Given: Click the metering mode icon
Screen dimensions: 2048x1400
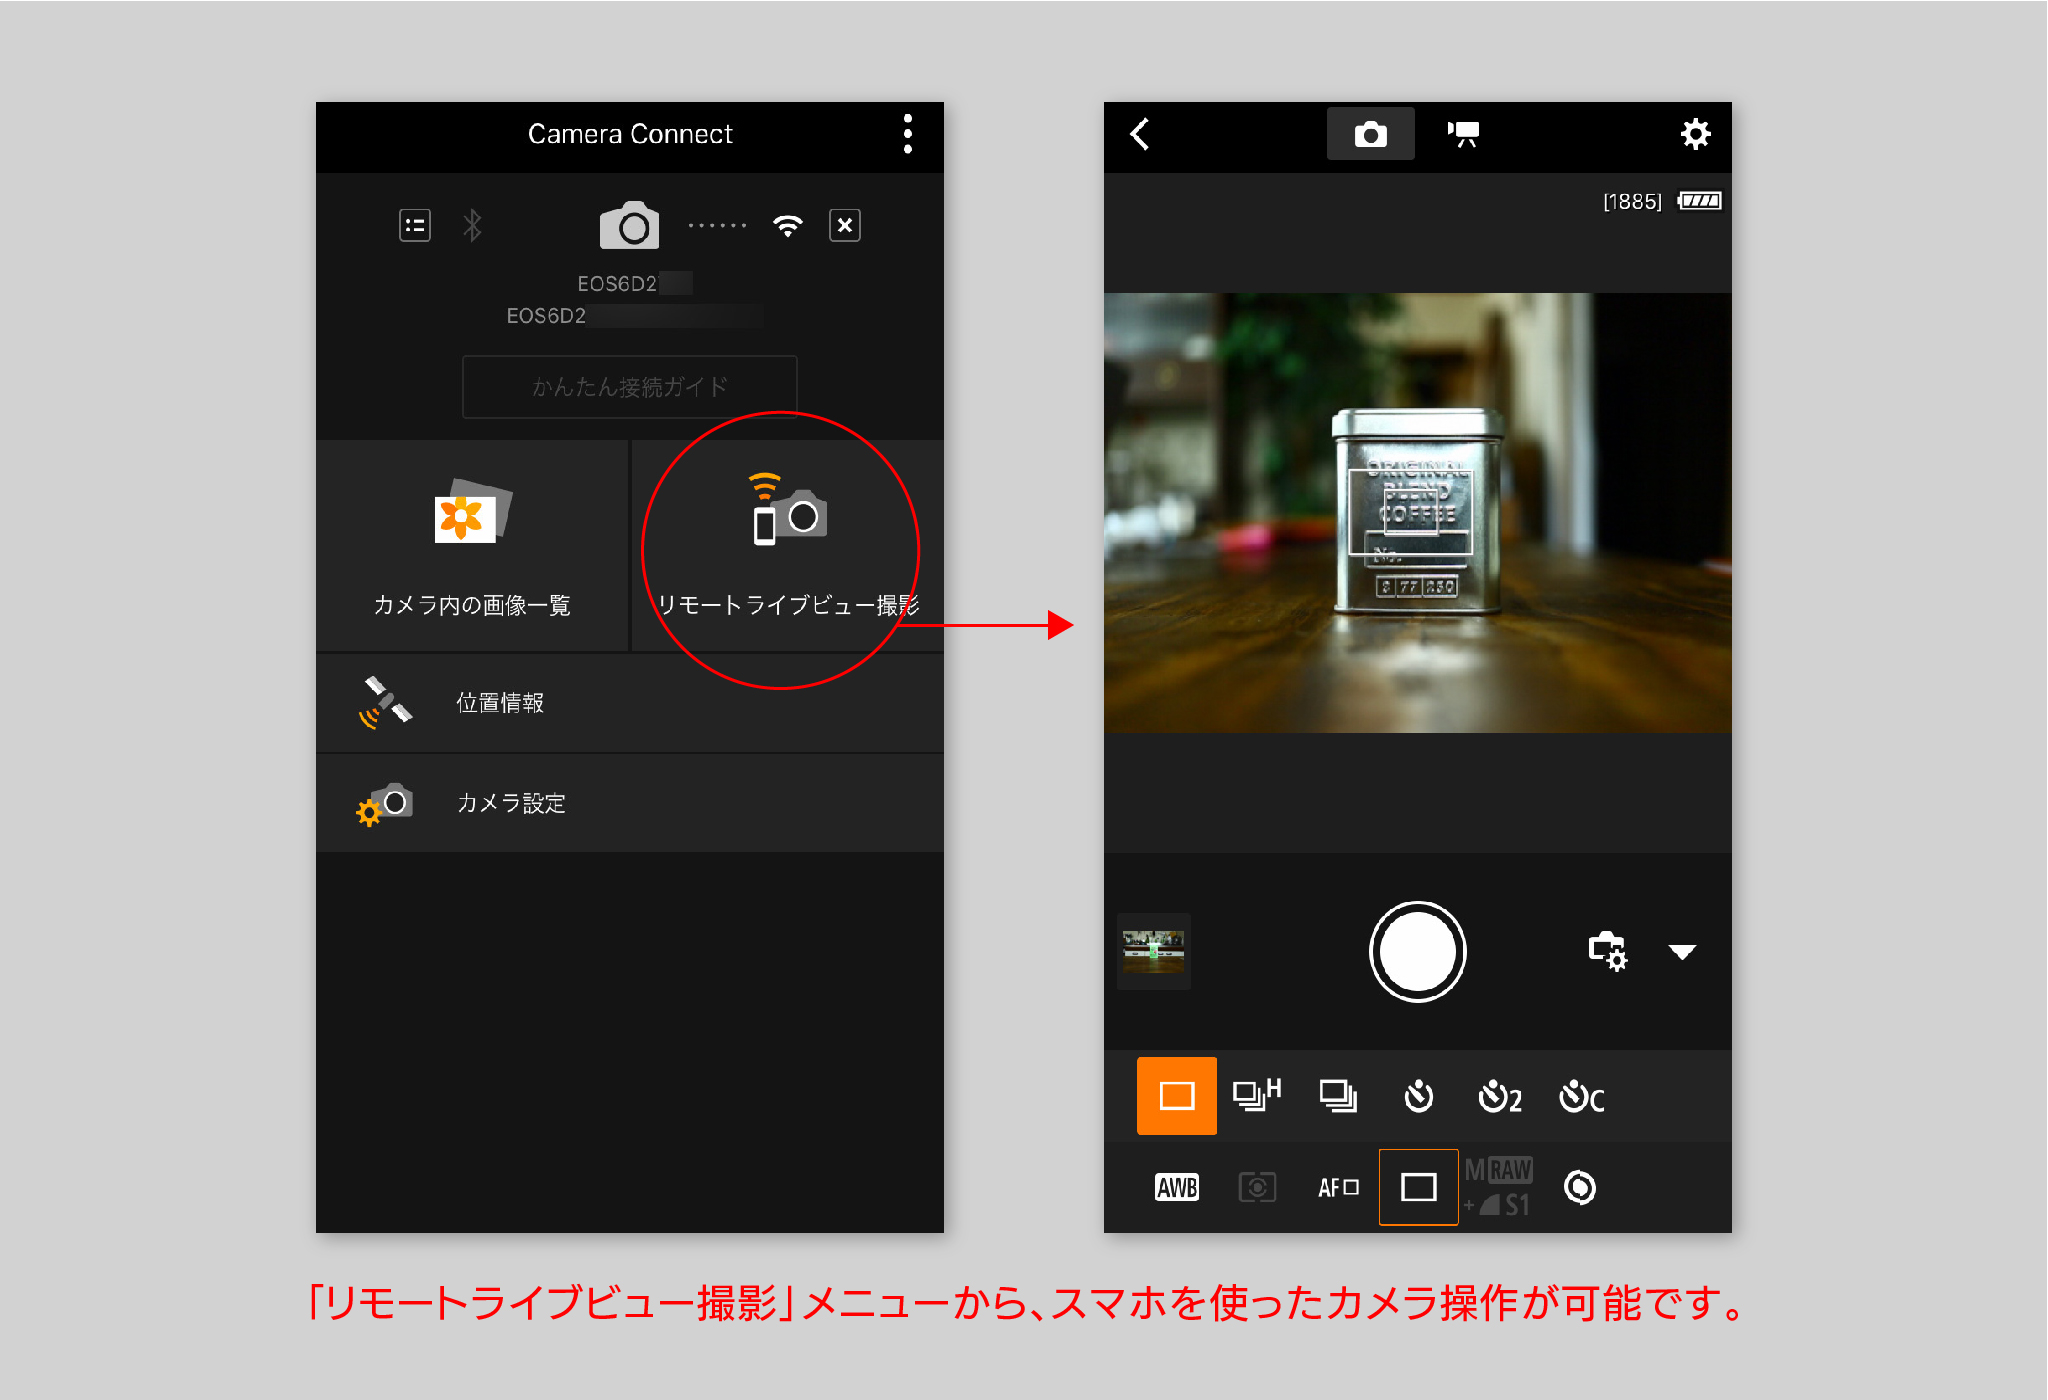Looking at the screenshot, I should tap(1256, 1185).
